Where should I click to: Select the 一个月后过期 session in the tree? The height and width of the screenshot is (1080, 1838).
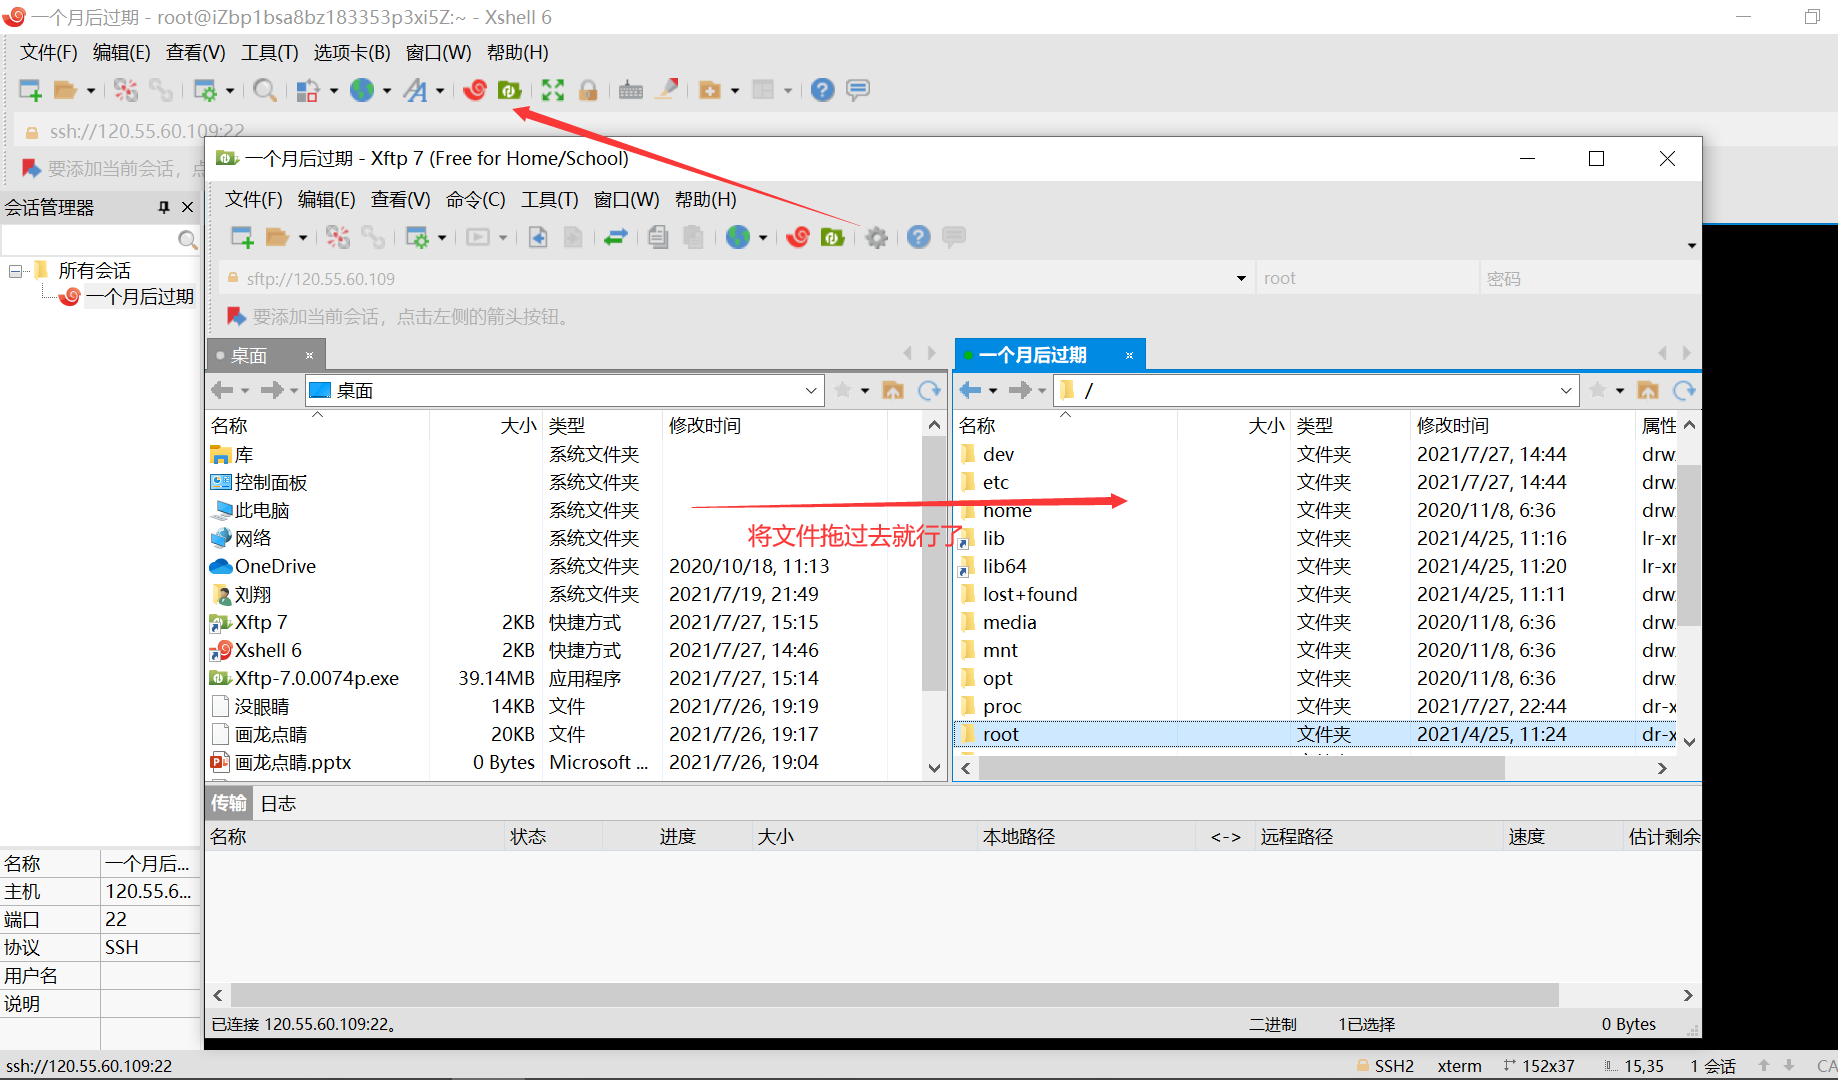tap(139, 297)
